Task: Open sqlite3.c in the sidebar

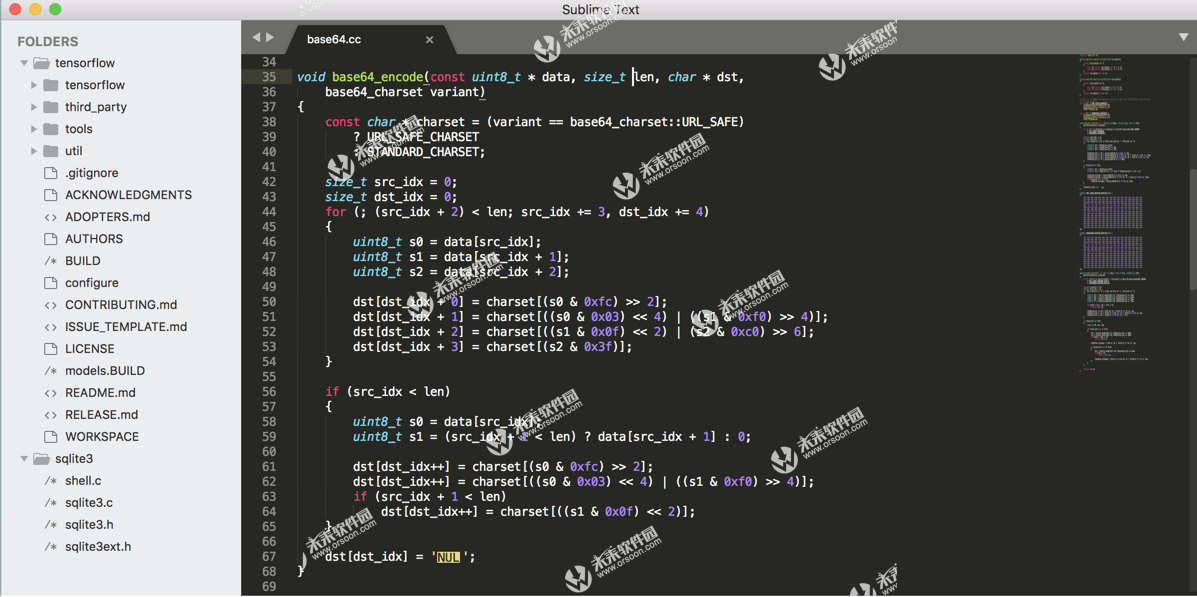Action: coord(89,503)
